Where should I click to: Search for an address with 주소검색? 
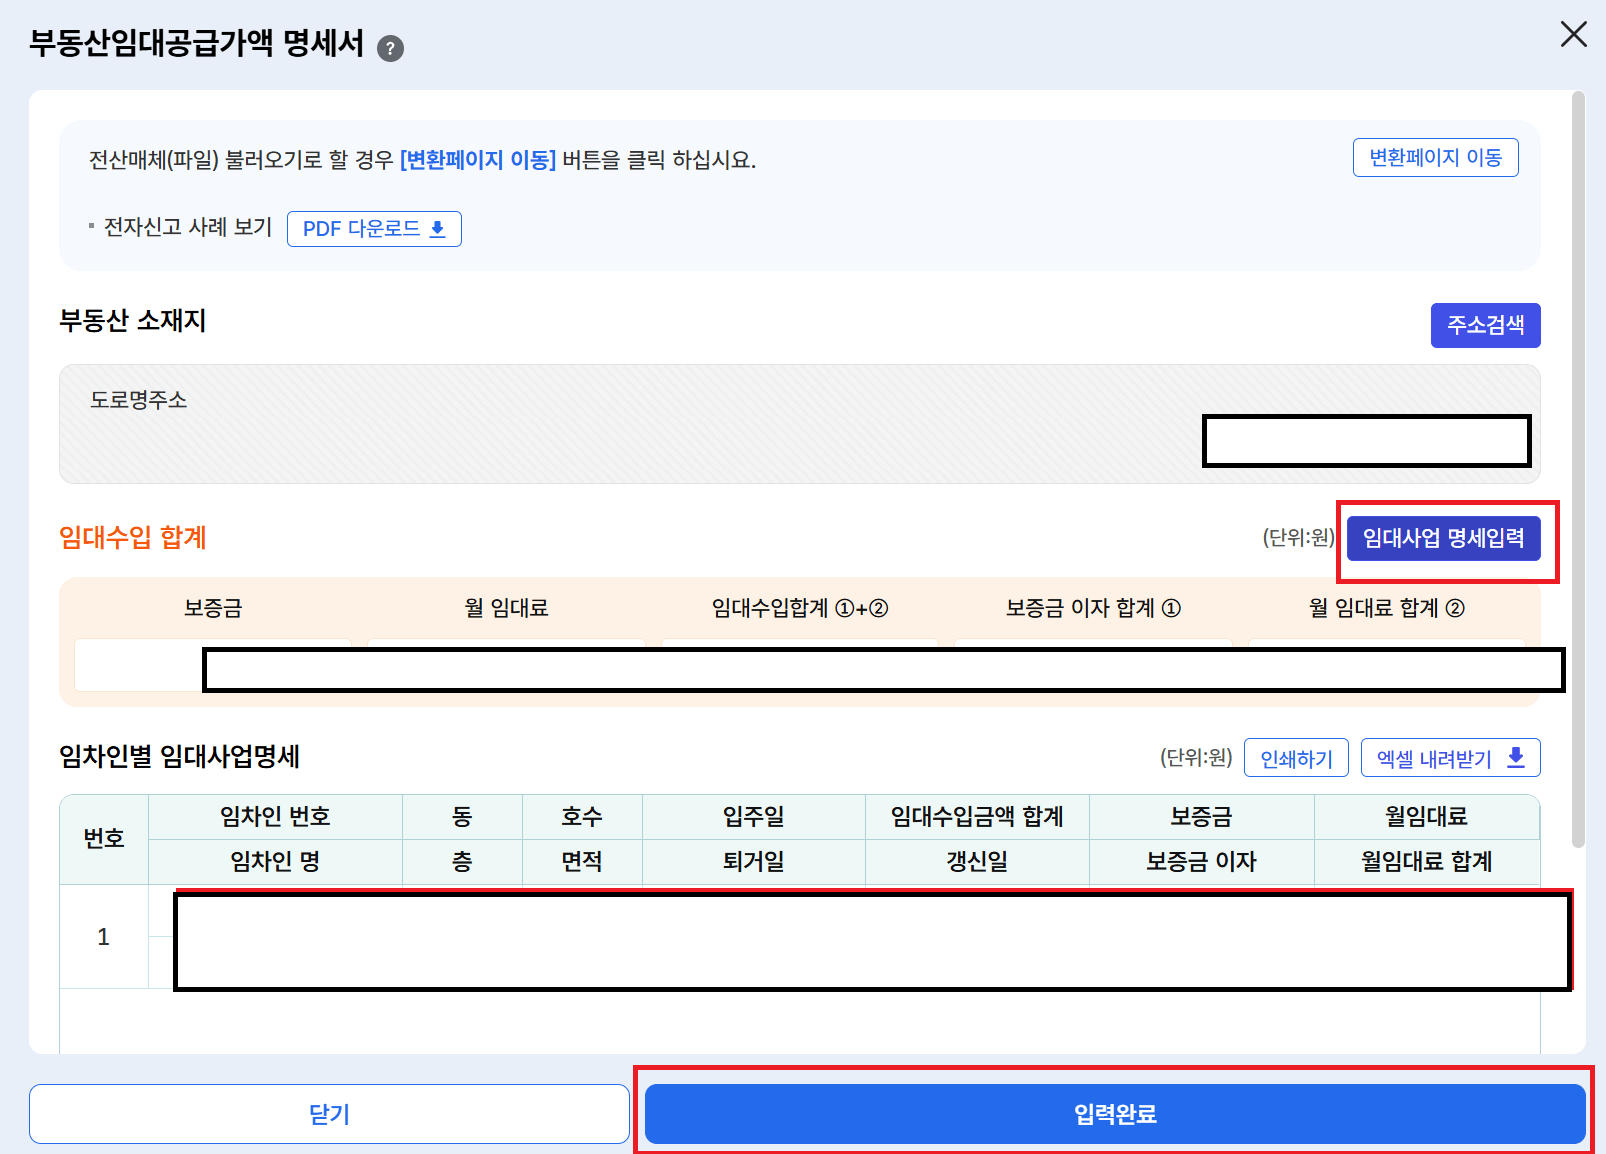pos(1485,324)
